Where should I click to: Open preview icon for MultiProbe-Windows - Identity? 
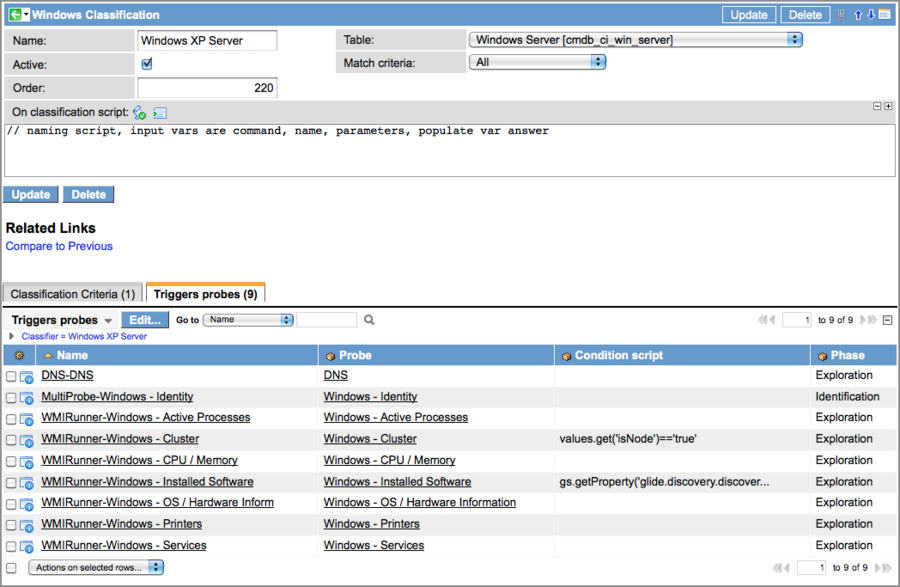pyautogui.click(x=26, y=398)
